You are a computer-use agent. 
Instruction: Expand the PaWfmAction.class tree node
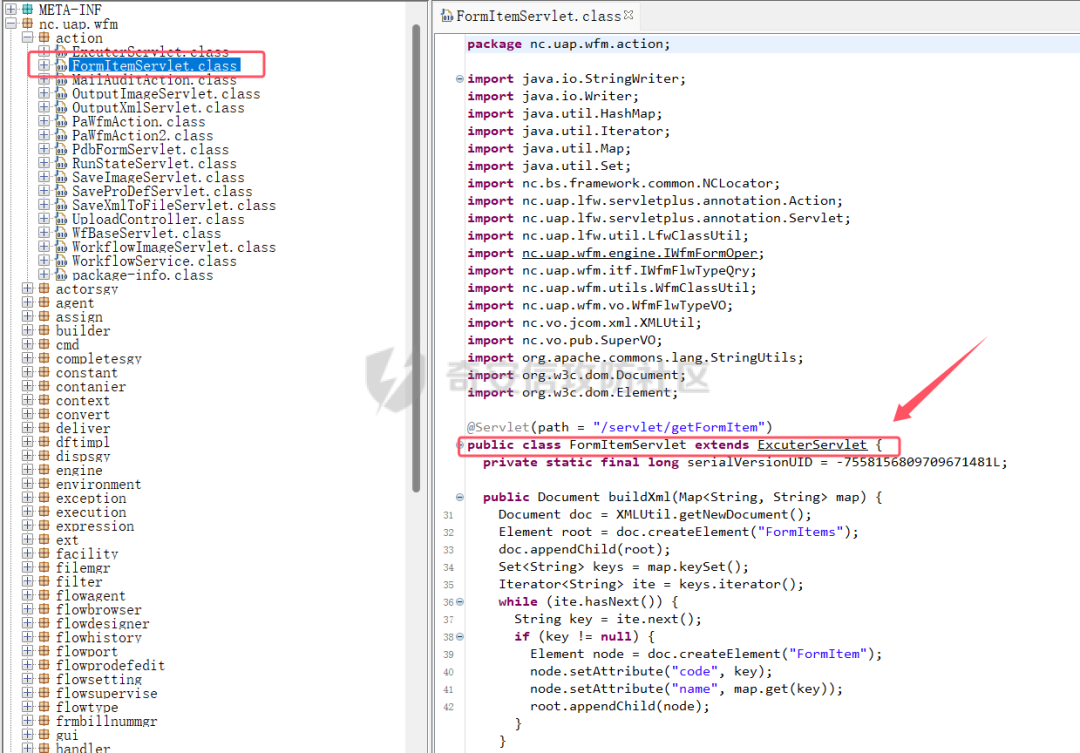(44, 121)
